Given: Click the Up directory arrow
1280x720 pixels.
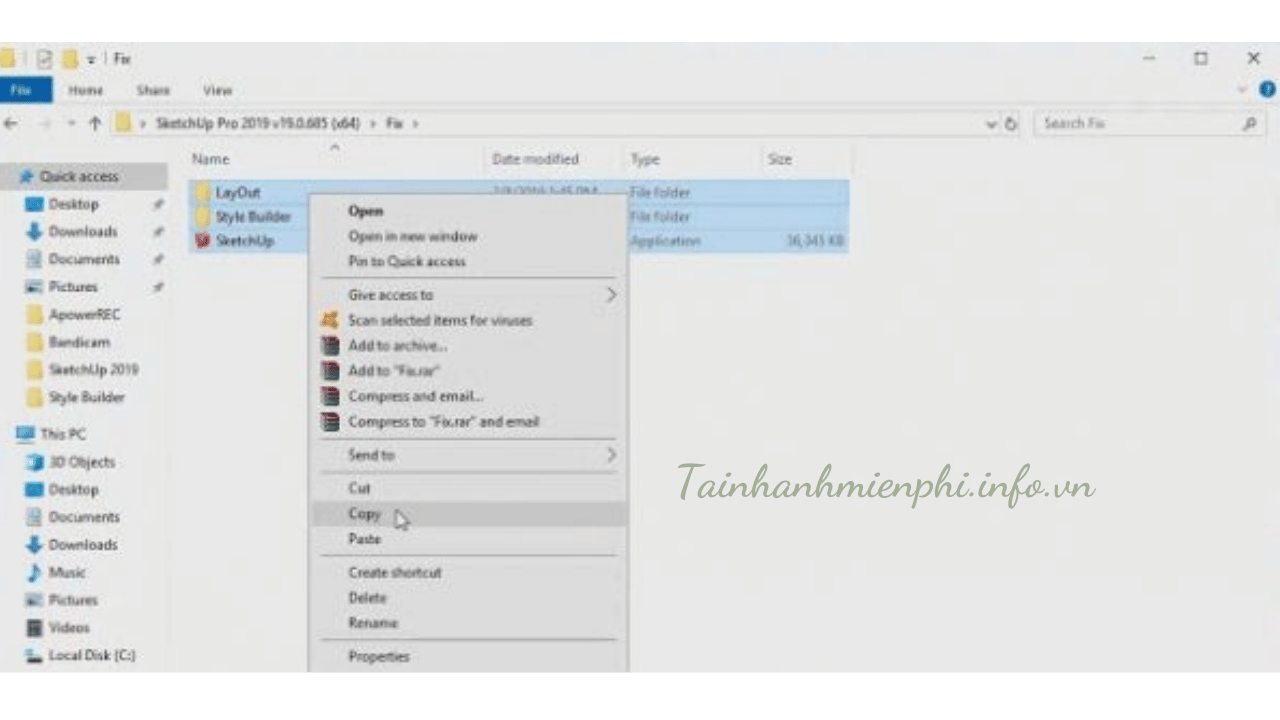Looking at the screenshot, I should tap(95, 124).
